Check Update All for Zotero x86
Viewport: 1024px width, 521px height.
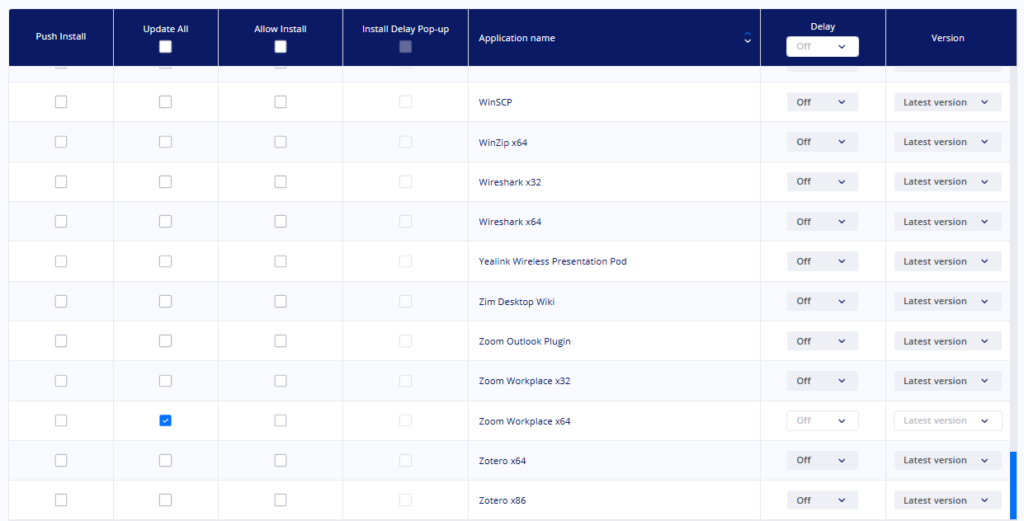[x=165, y=500]
